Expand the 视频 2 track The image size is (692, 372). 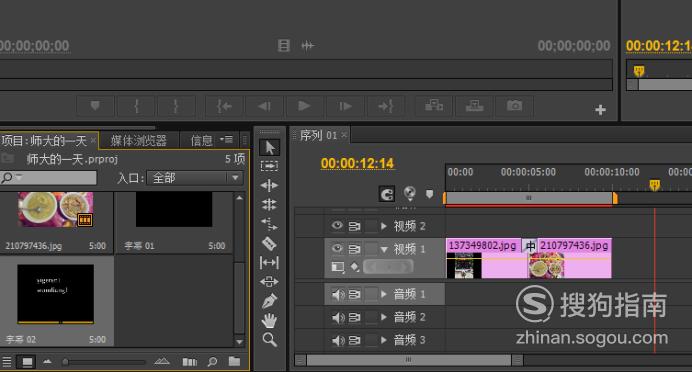(384, 226)
